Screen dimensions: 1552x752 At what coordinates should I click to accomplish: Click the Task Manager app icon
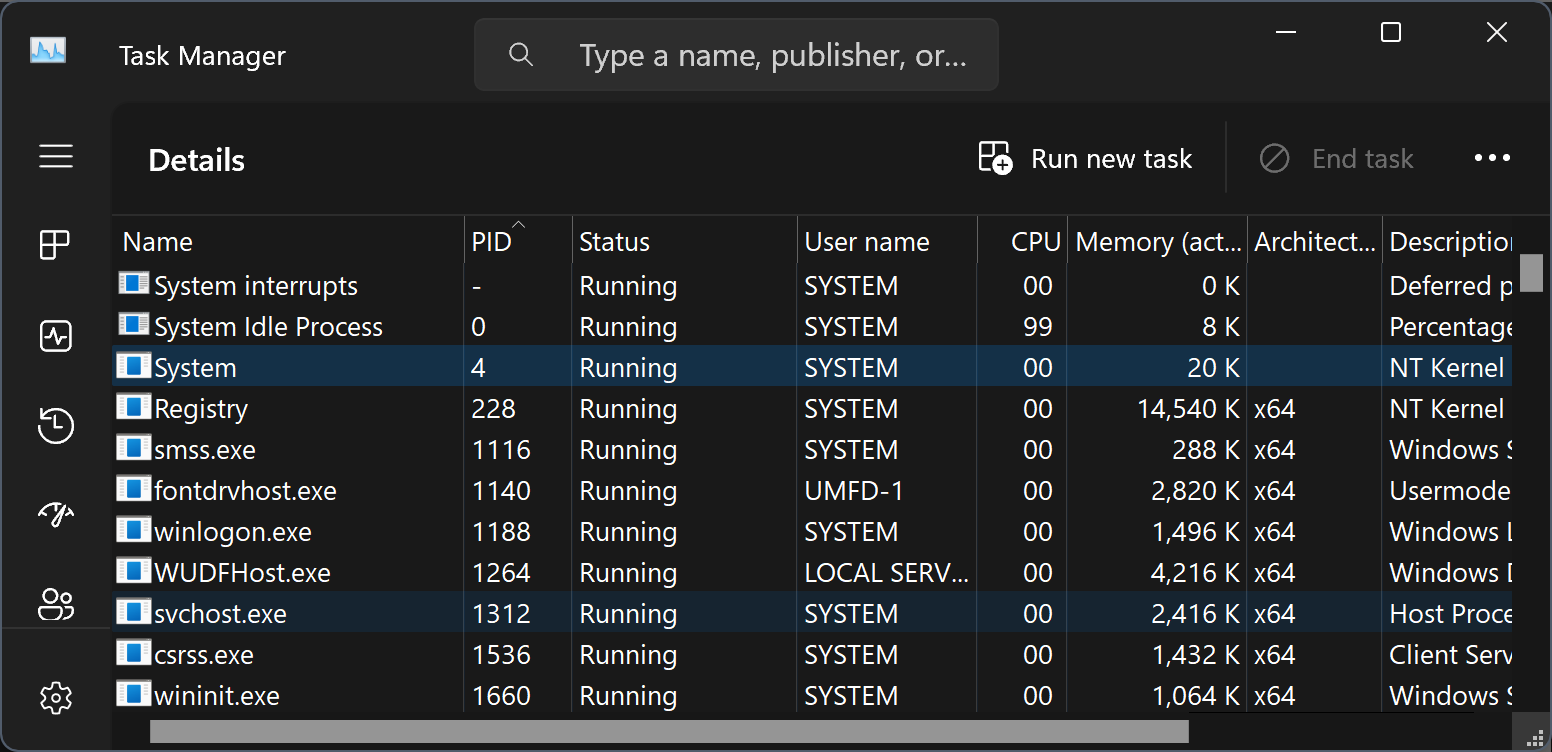[x=48, y=50]
